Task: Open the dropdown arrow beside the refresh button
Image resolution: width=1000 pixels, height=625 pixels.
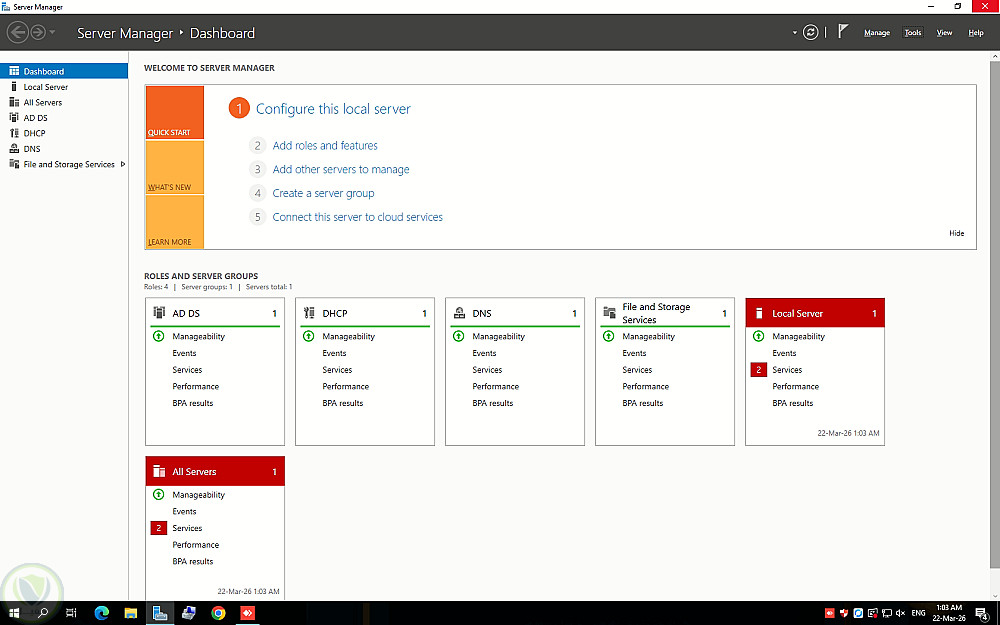Action: point(795,33)
